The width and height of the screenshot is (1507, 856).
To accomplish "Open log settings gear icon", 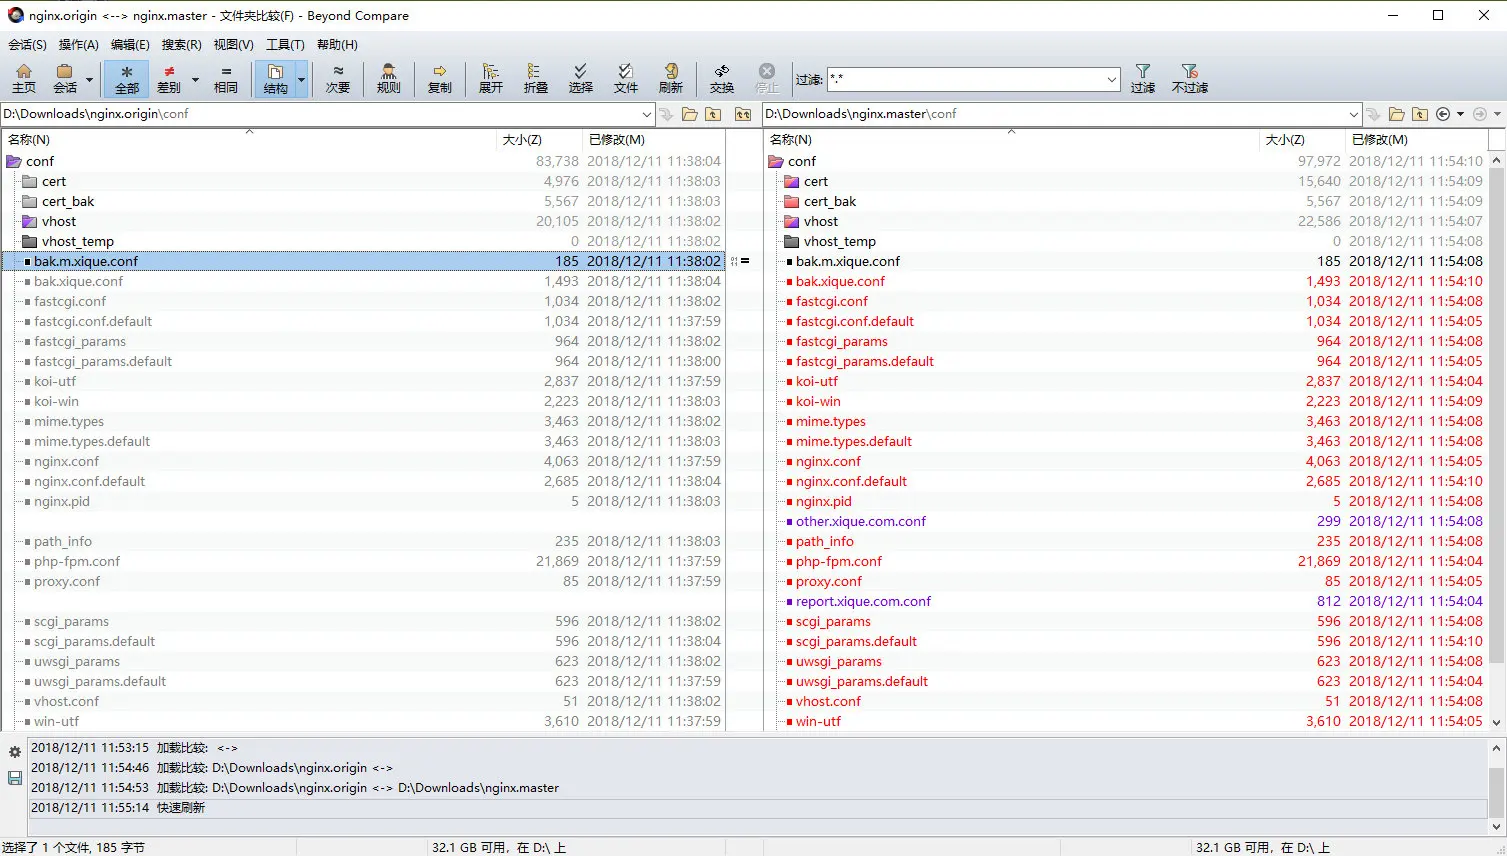I will click(15, 752).
